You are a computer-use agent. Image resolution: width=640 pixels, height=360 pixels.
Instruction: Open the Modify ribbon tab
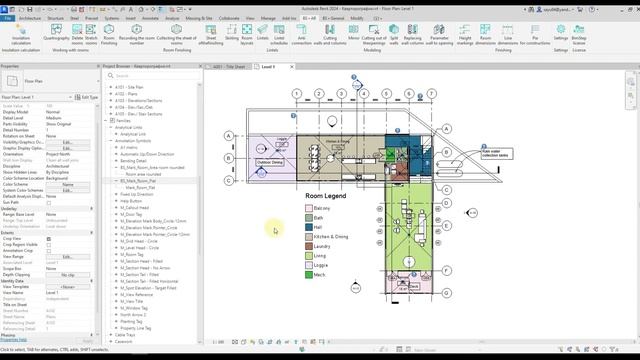coord(357,18)
